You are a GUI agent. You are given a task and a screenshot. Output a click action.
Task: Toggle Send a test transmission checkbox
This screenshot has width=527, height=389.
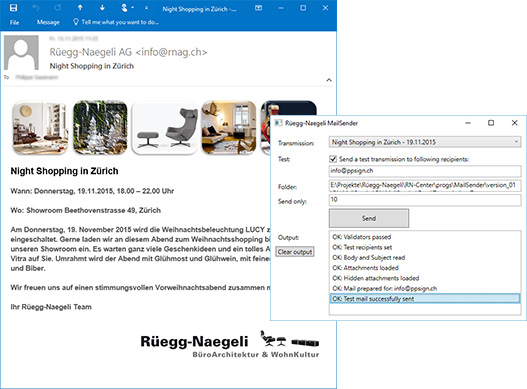333,159
